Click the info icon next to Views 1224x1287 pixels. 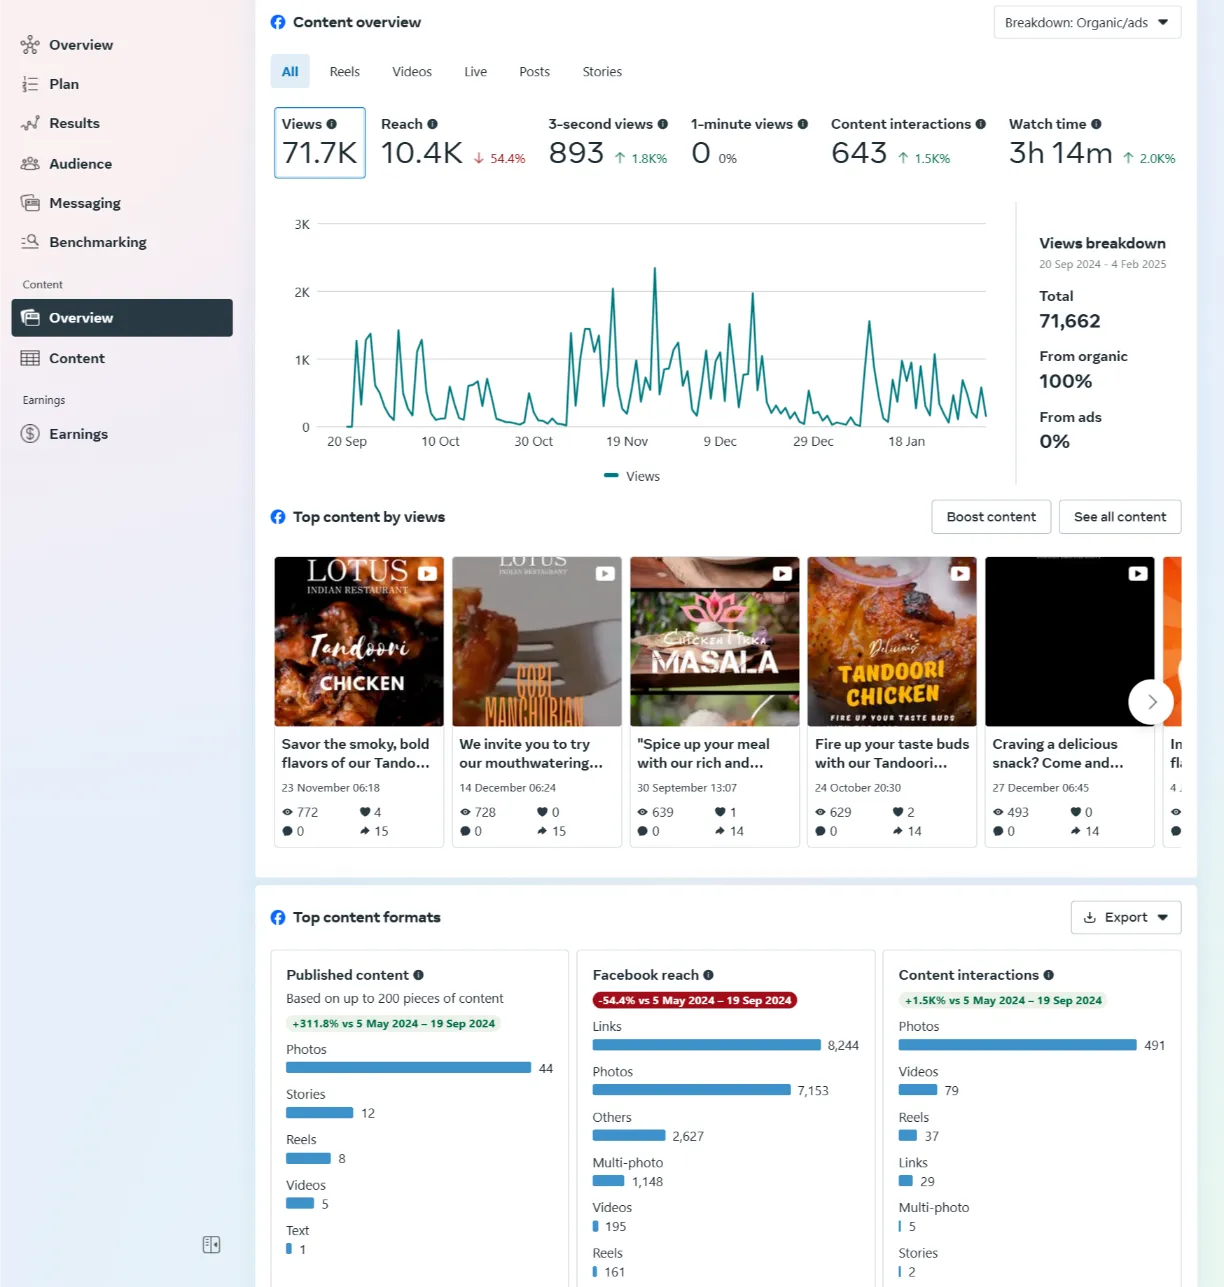coord(332,124)
